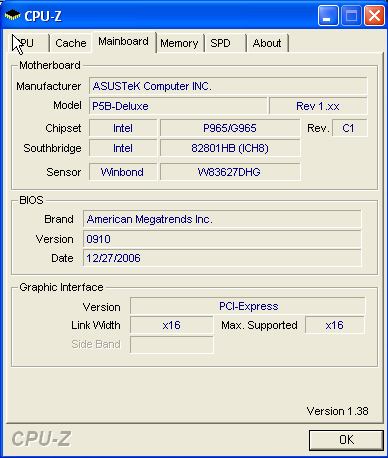The height and width of the screenshot is (458, 388).
Task: Click the ASUSTeK Computer INC. manufacturer field
Action: [228, 86]
